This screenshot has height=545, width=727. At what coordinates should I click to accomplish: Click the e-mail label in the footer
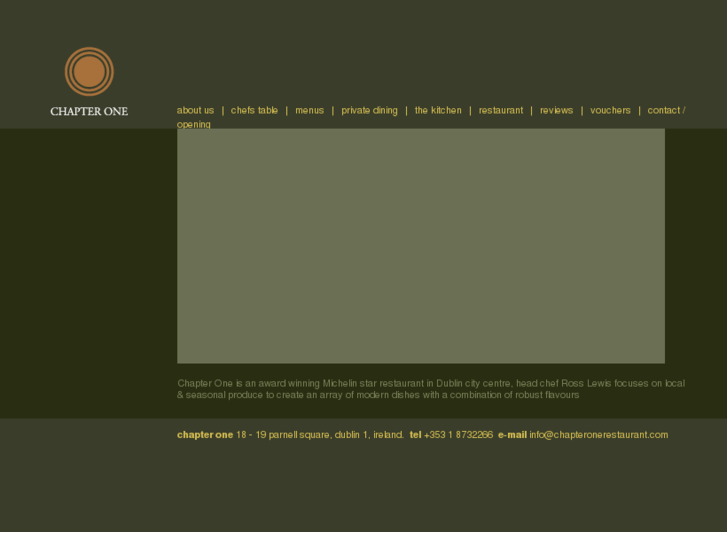pos(512,435)
